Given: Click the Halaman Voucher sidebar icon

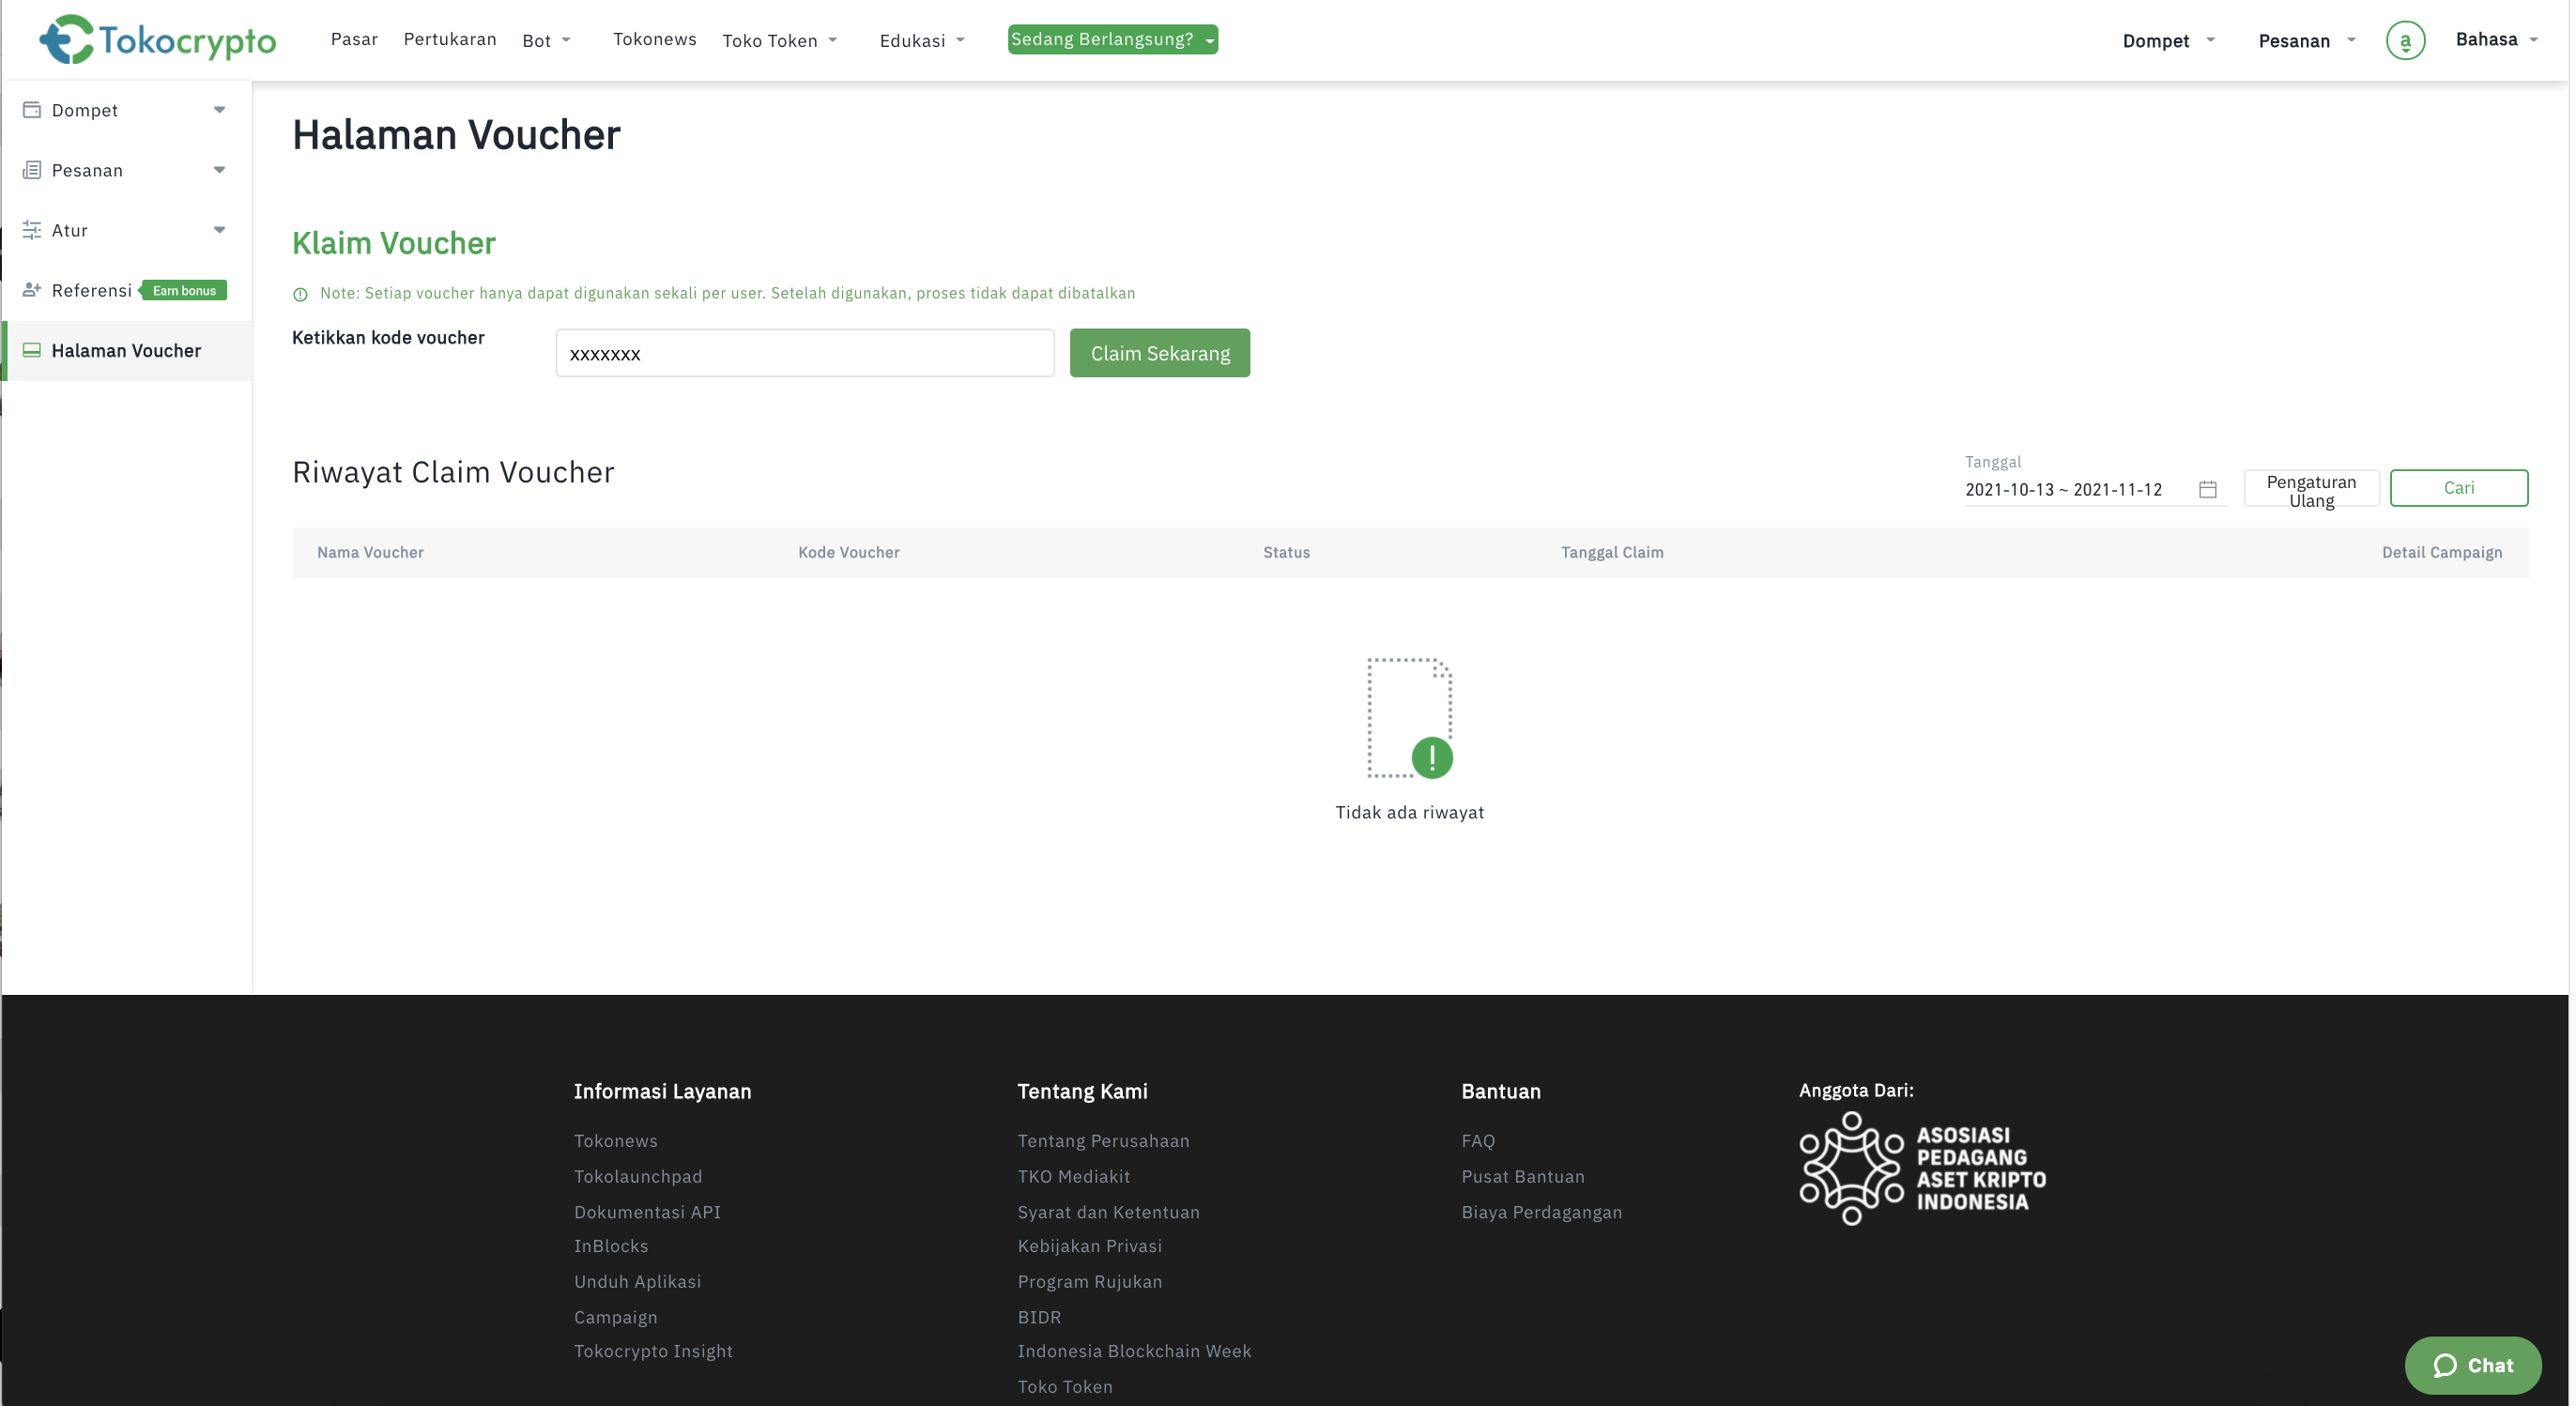Looking at the screenshot, I should [x=32, y=350].
